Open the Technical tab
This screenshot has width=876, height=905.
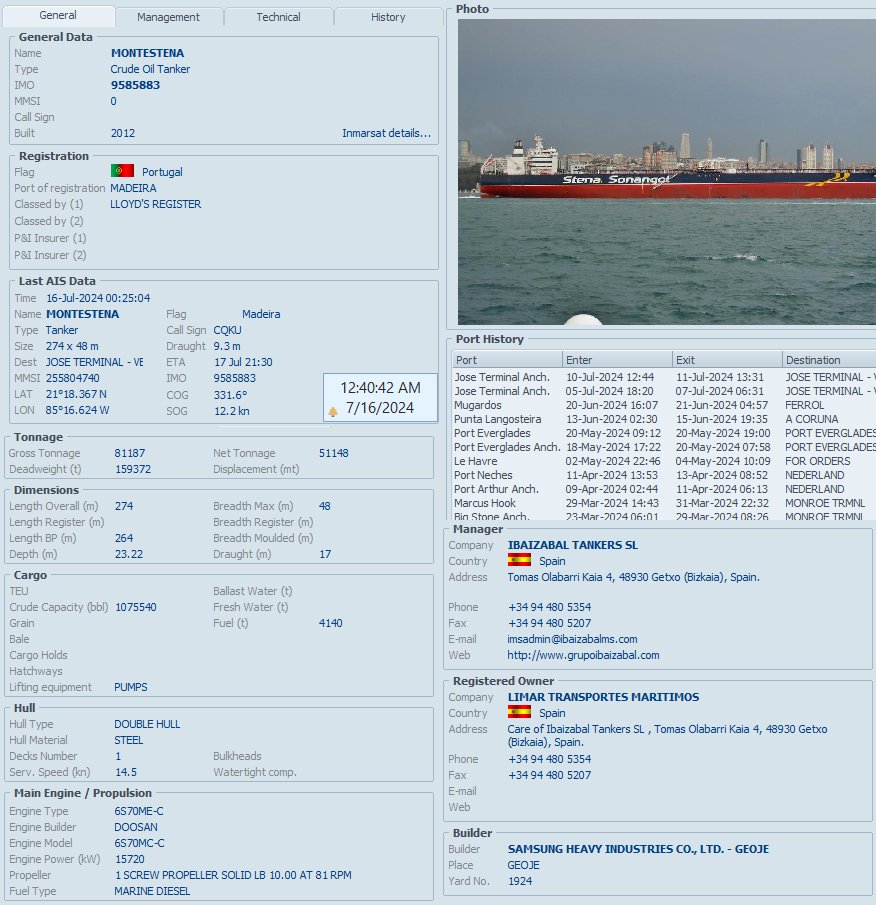278,17
